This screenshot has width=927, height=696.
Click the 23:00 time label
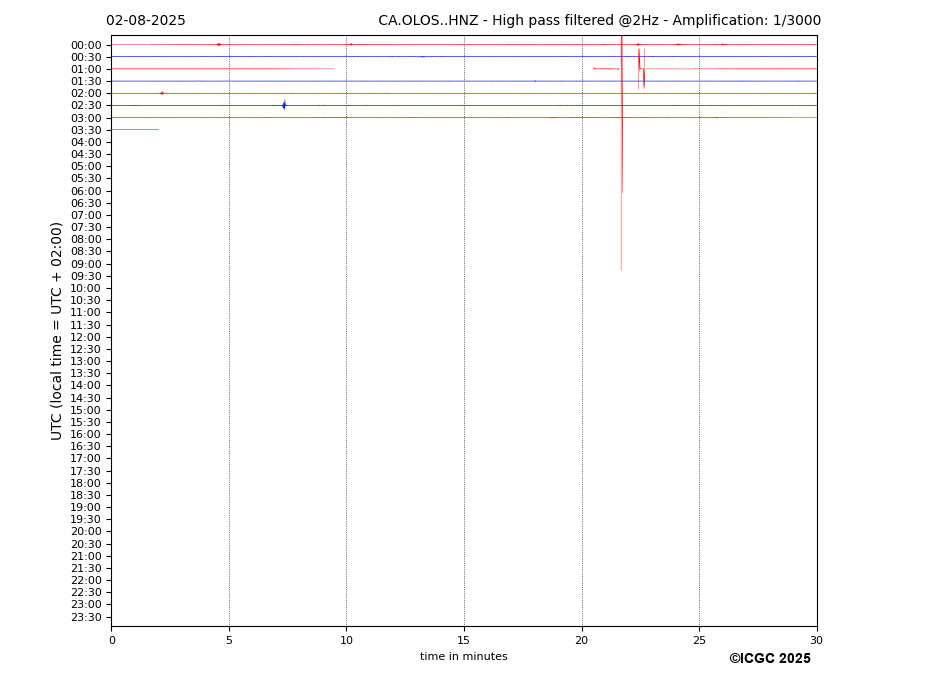[86, 605]
